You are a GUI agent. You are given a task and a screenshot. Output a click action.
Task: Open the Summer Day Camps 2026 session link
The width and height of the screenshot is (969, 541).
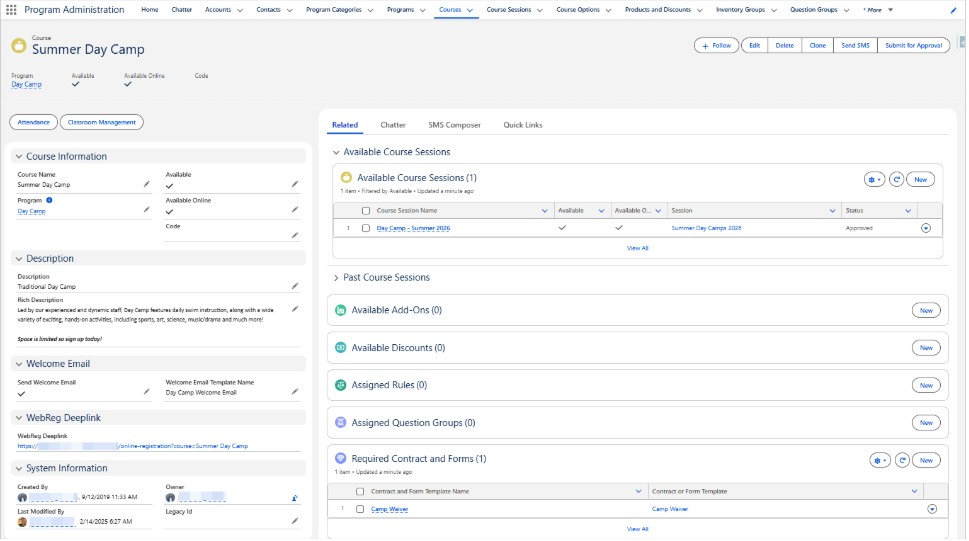pyautogui.click(x=706, y=228)
